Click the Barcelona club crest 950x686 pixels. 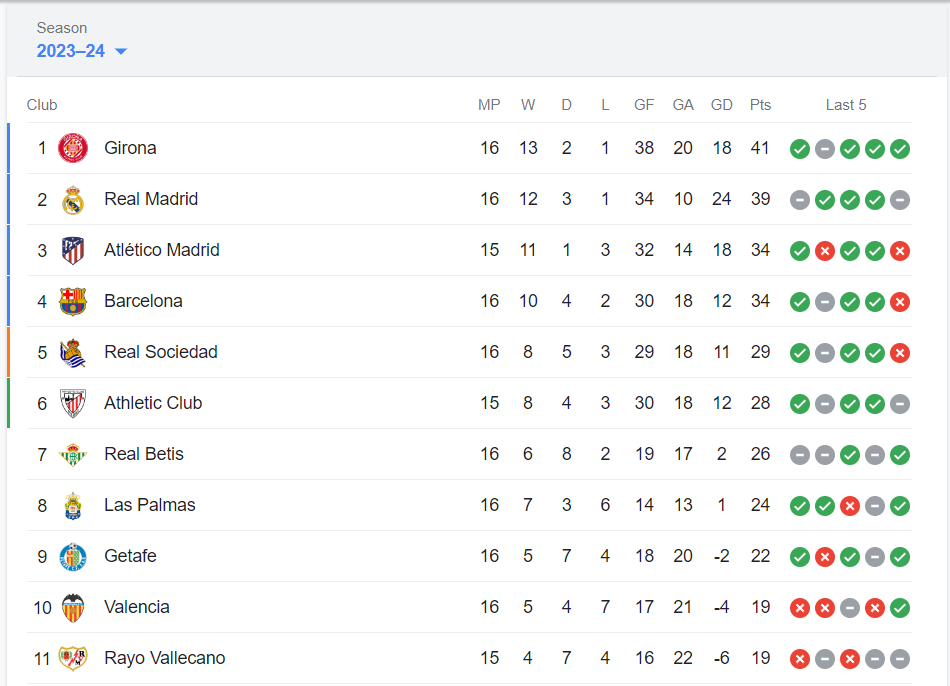pyautogui.click(x=73, y=301)
